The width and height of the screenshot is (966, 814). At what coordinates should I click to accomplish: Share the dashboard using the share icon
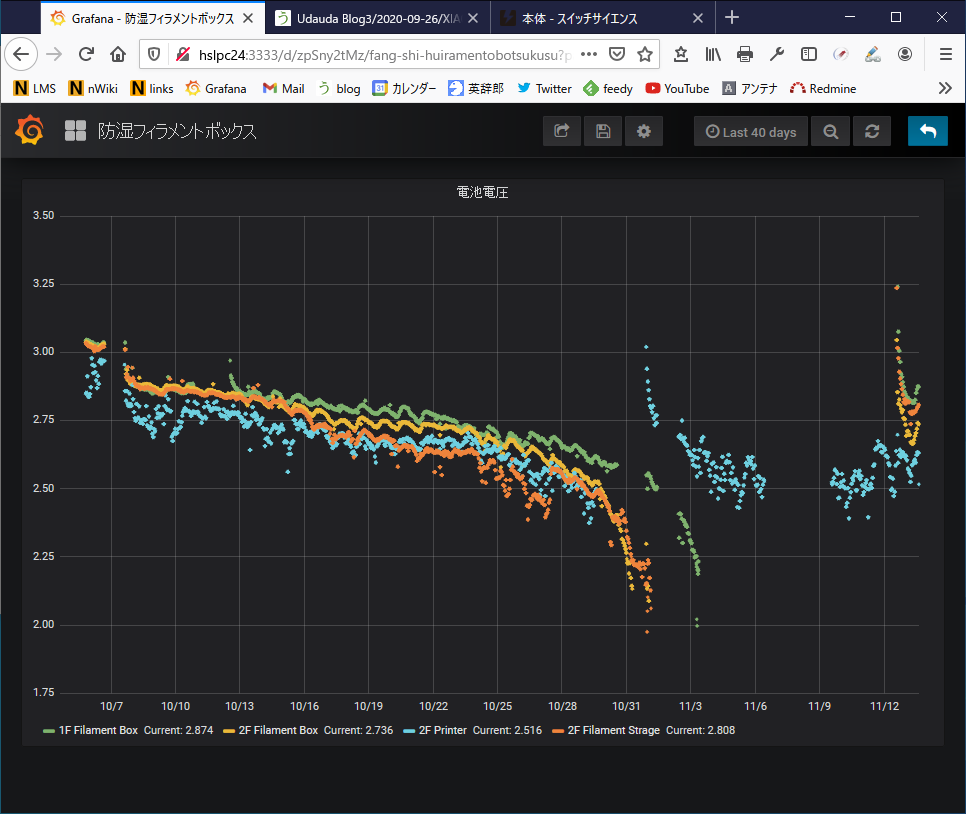562,131
